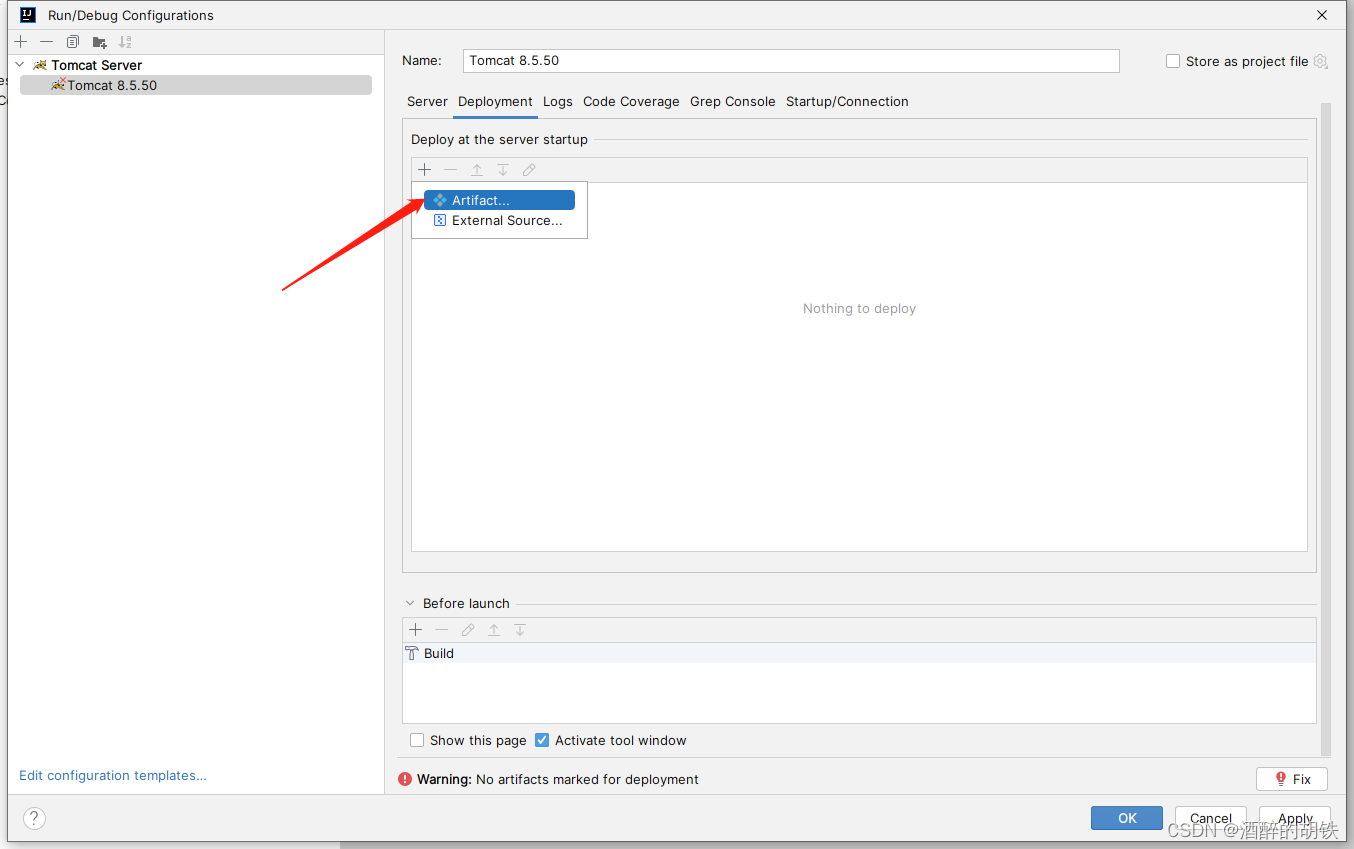Enable Store as project file checkbox
The image size is (1354, 849).
(x=1173, y=61)
